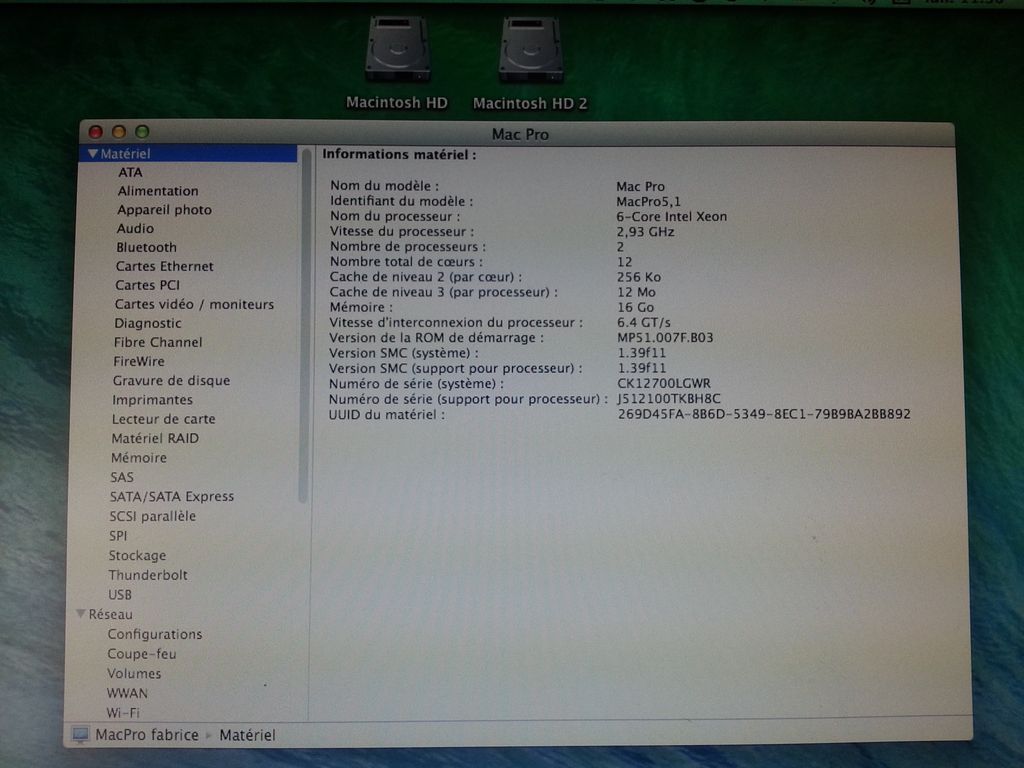Image resolution: width=1024 pixels, height=768 pixels.
Task: Open Matériel RAID section
Action: (x=155, y=438)
